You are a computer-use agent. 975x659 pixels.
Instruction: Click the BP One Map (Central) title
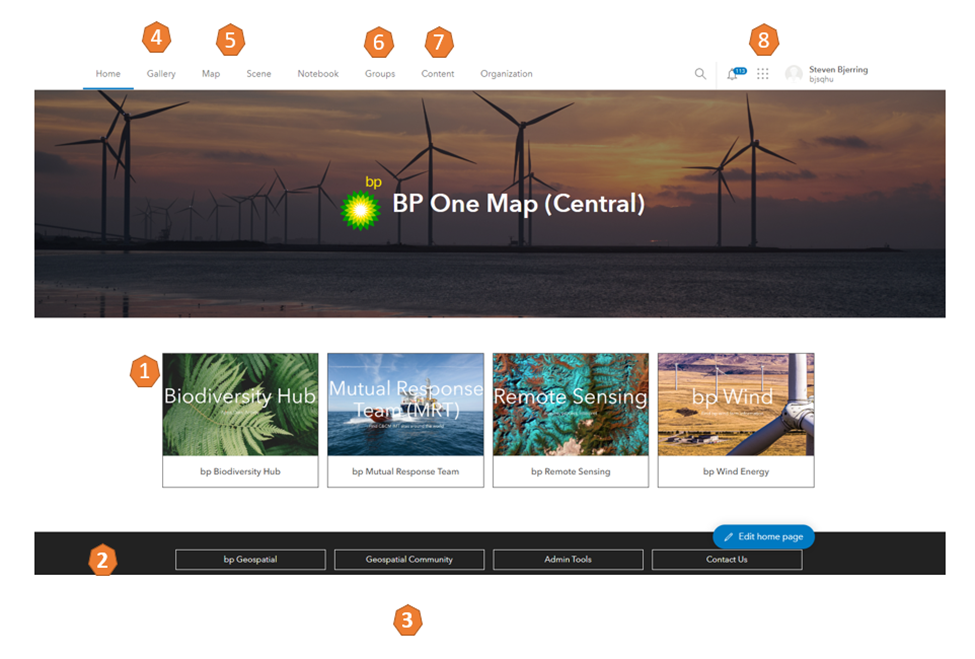click(x=519, y=204)
